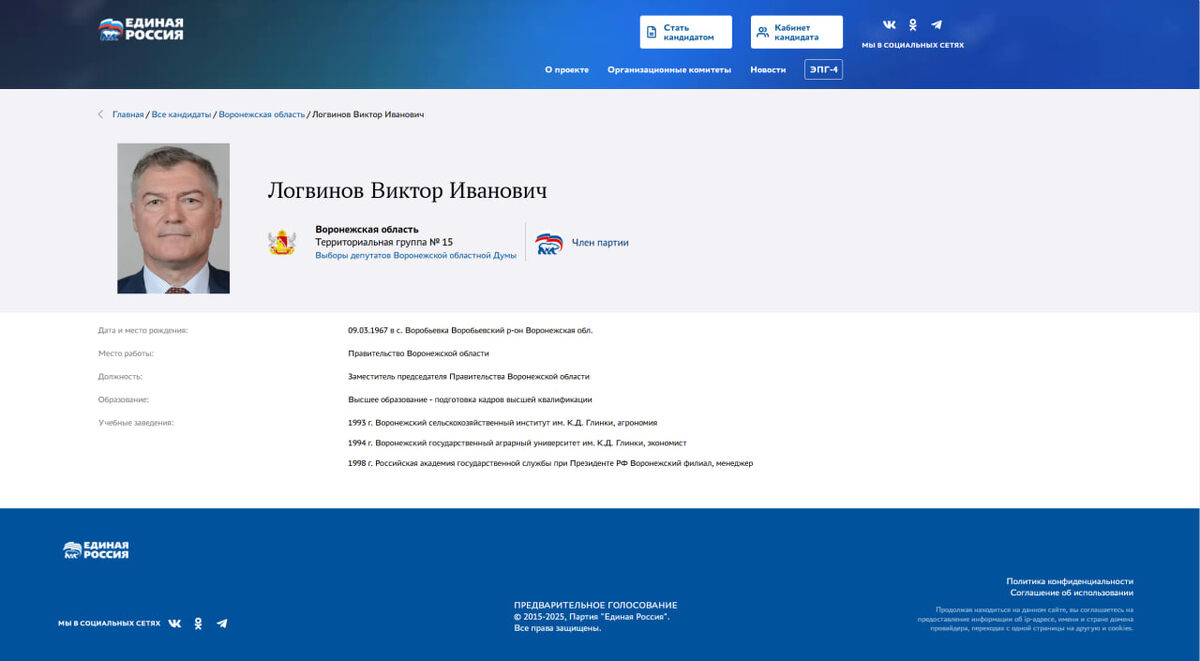Open Организационные комитеты from the navigation
This screenshot has width=1200, height=661.
(669, 69)
